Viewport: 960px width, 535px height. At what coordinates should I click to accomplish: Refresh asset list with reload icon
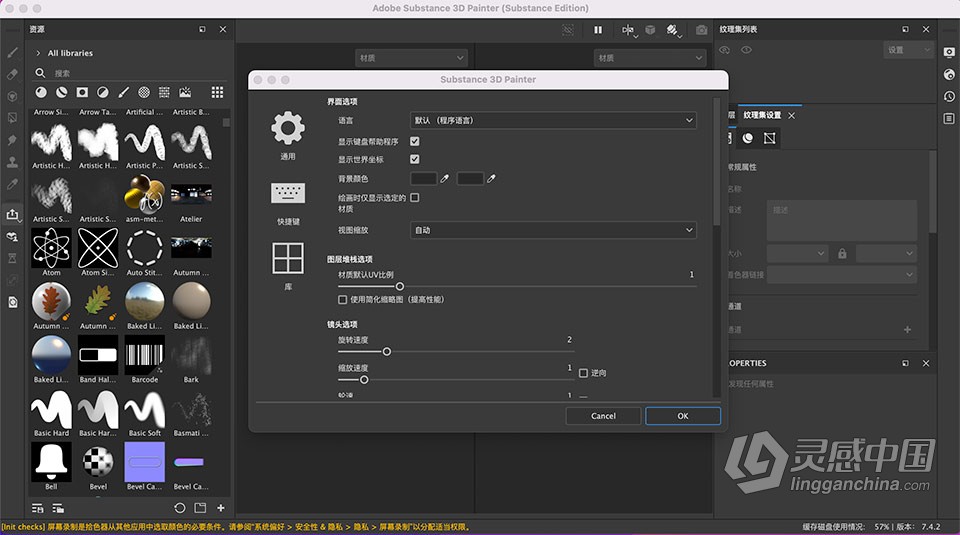tap(179, 508)
